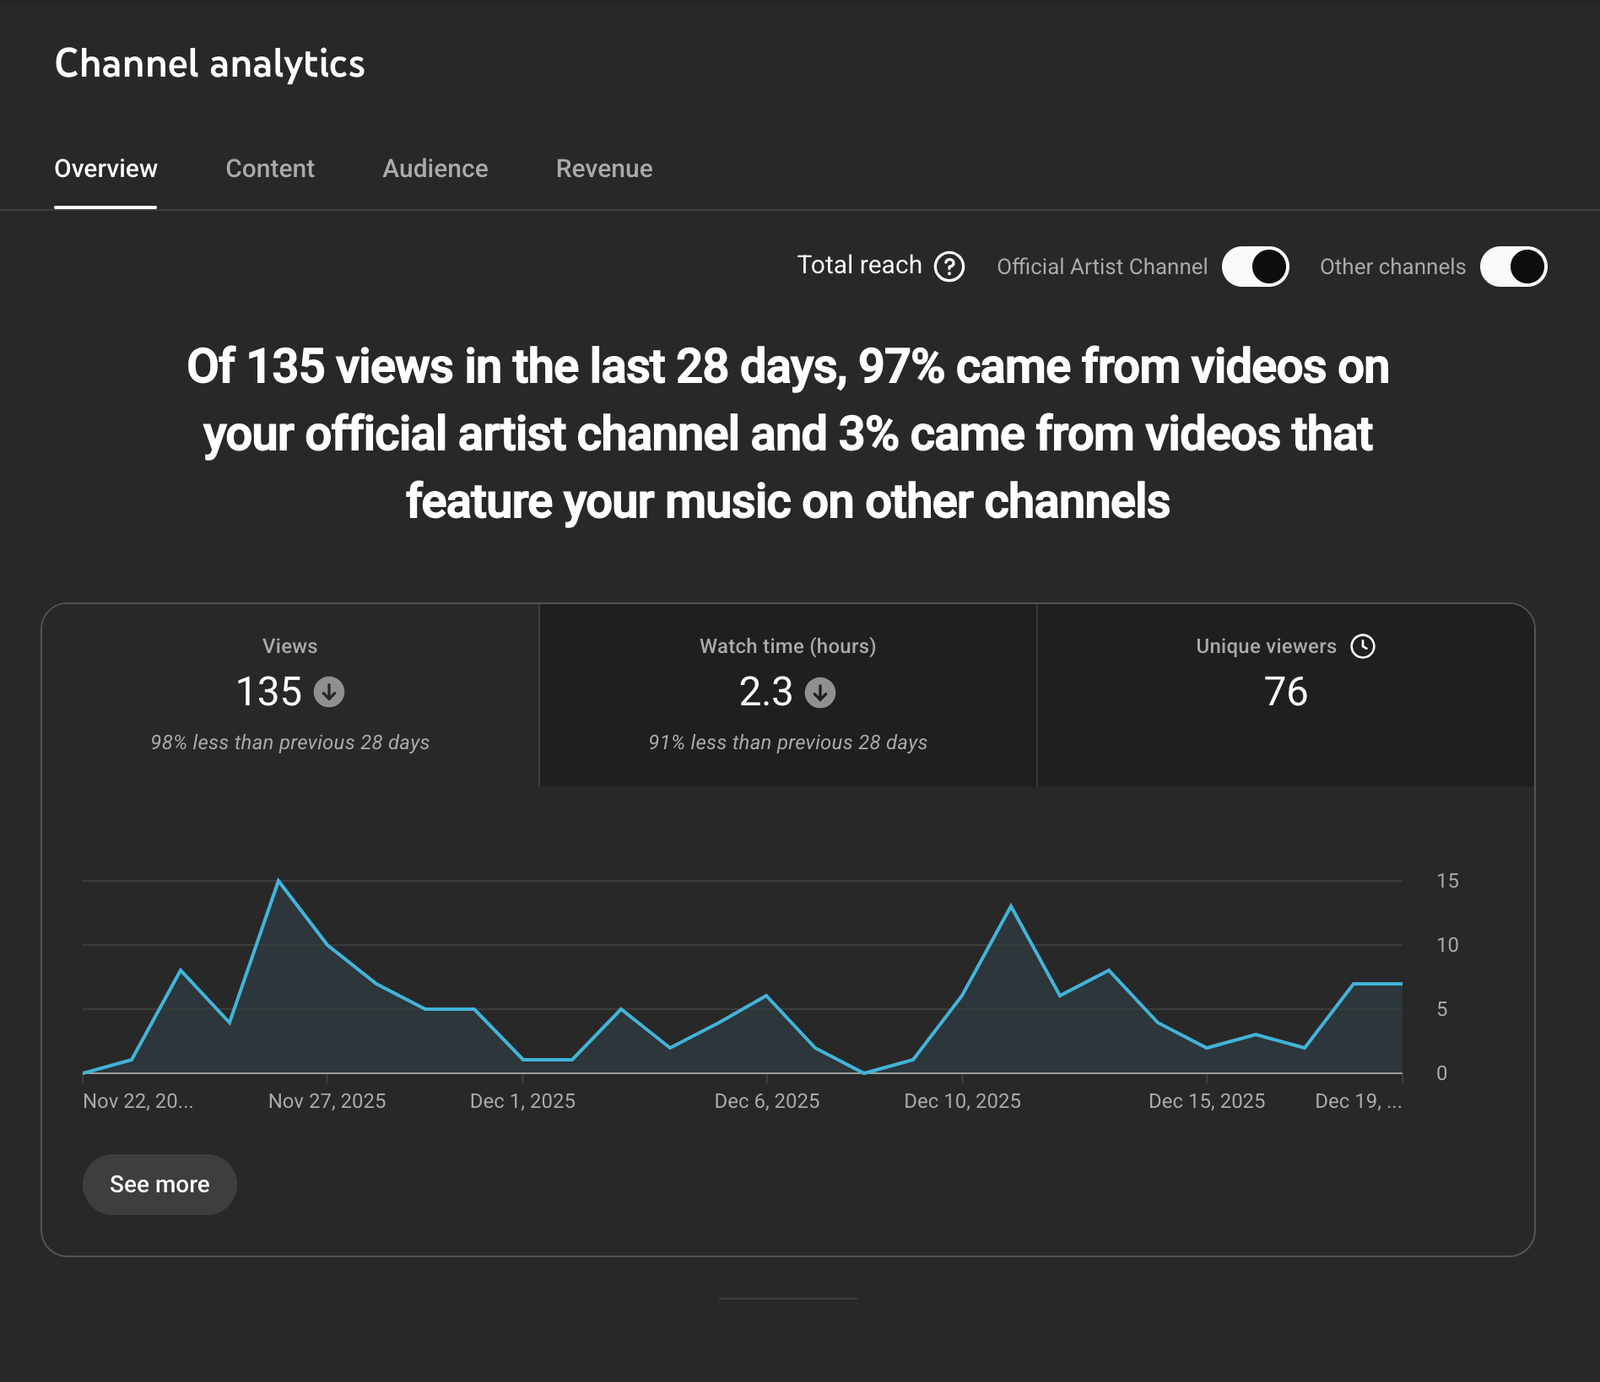
Task: Click the truncated Nov 22 axis label
Action: pos(138,1101)
